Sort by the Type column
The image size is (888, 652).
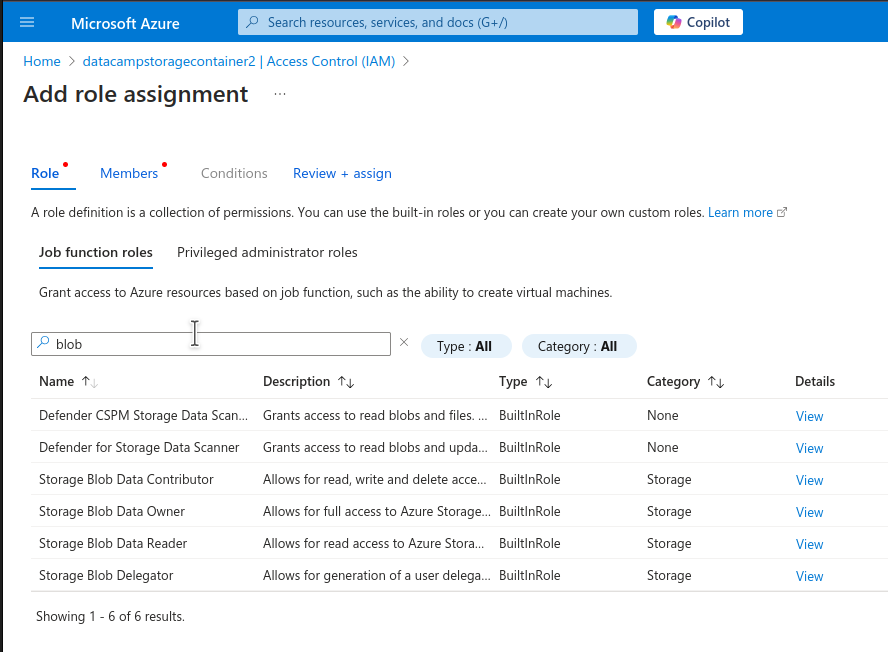click(525, 382)
